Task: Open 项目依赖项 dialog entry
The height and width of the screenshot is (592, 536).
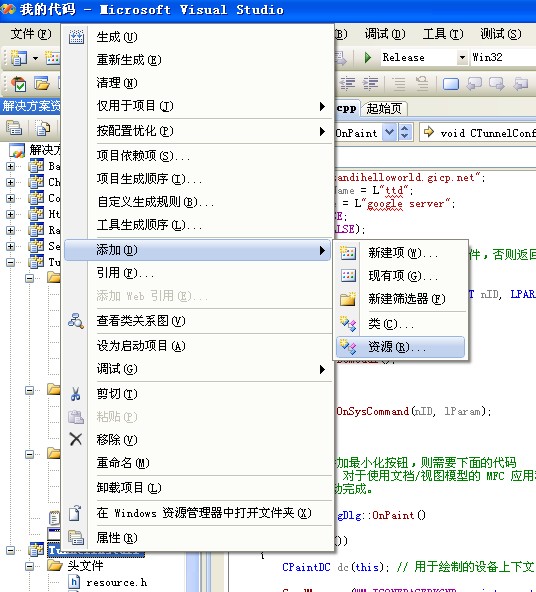Action: [198, 156]
